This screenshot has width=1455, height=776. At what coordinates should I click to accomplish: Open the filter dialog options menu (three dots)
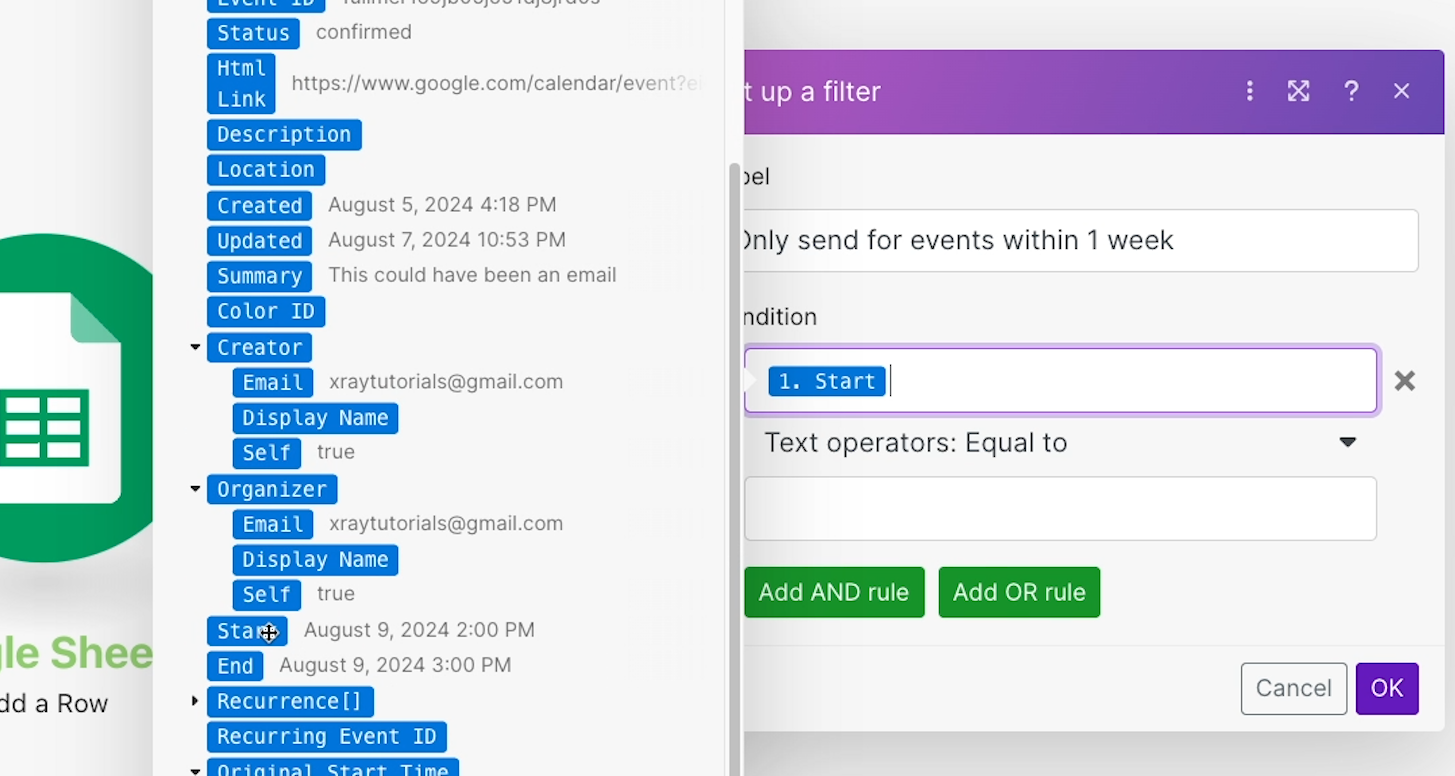click(1249, 91)
